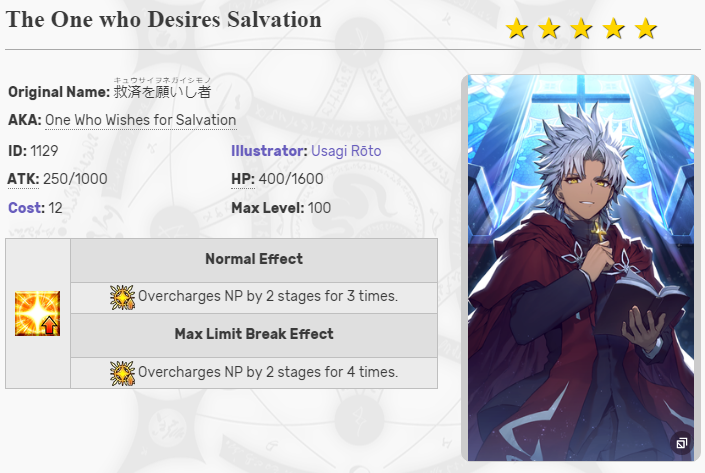Click the fifth gold rarity star
Screen dimensions: 705x473
pos(646,28)
